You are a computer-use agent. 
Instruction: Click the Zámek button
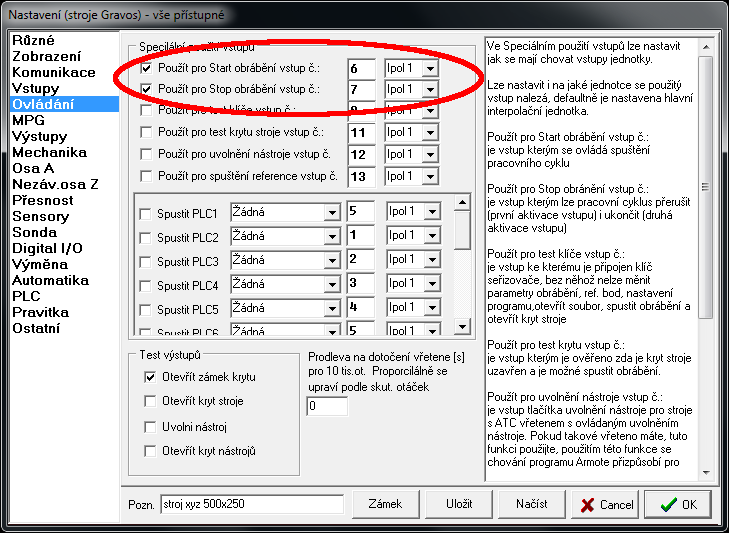(385, 504)
